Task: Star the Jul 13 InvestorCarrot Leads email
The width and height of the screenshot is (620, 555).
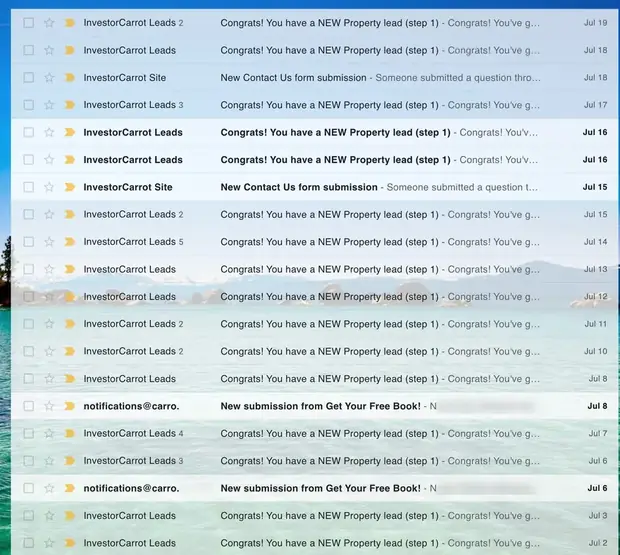Action: pos(49,269)
